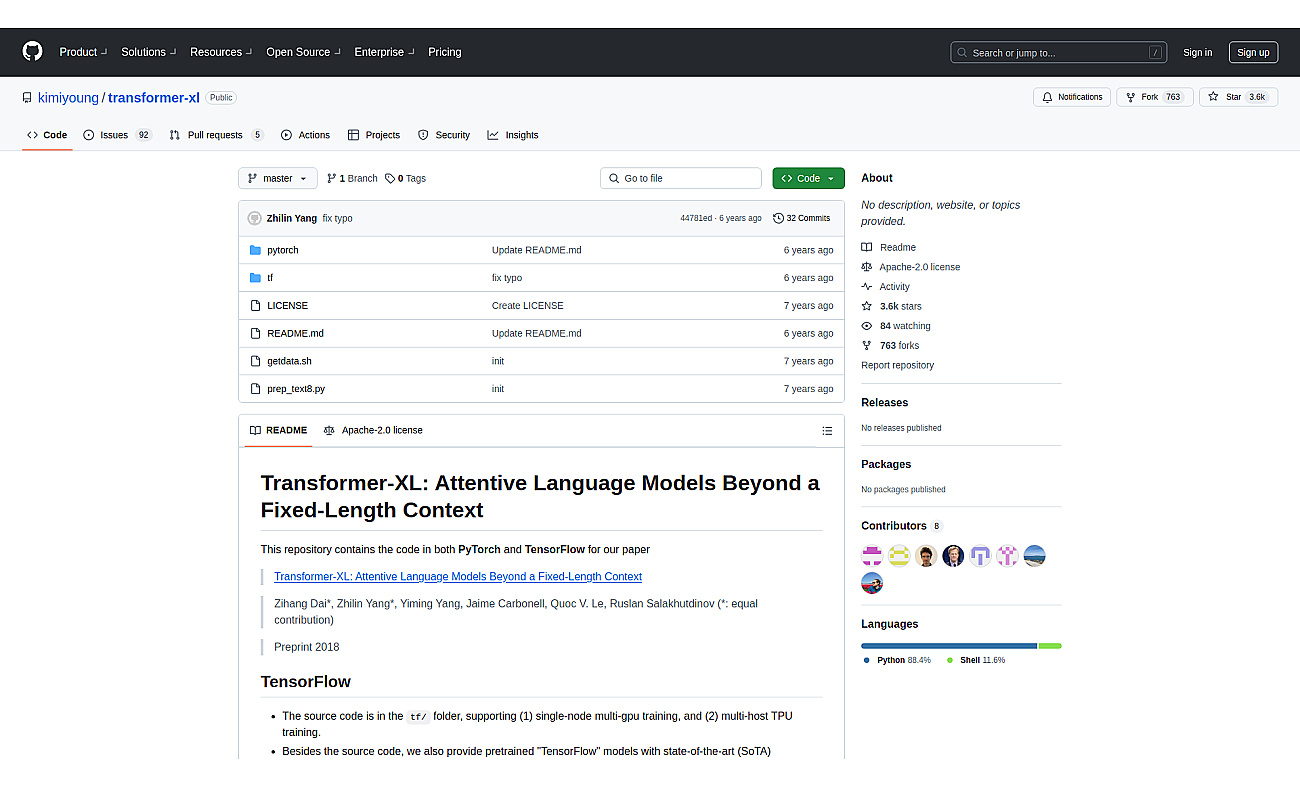
Task: Click the Sign up button
Action: [1253, 53]
